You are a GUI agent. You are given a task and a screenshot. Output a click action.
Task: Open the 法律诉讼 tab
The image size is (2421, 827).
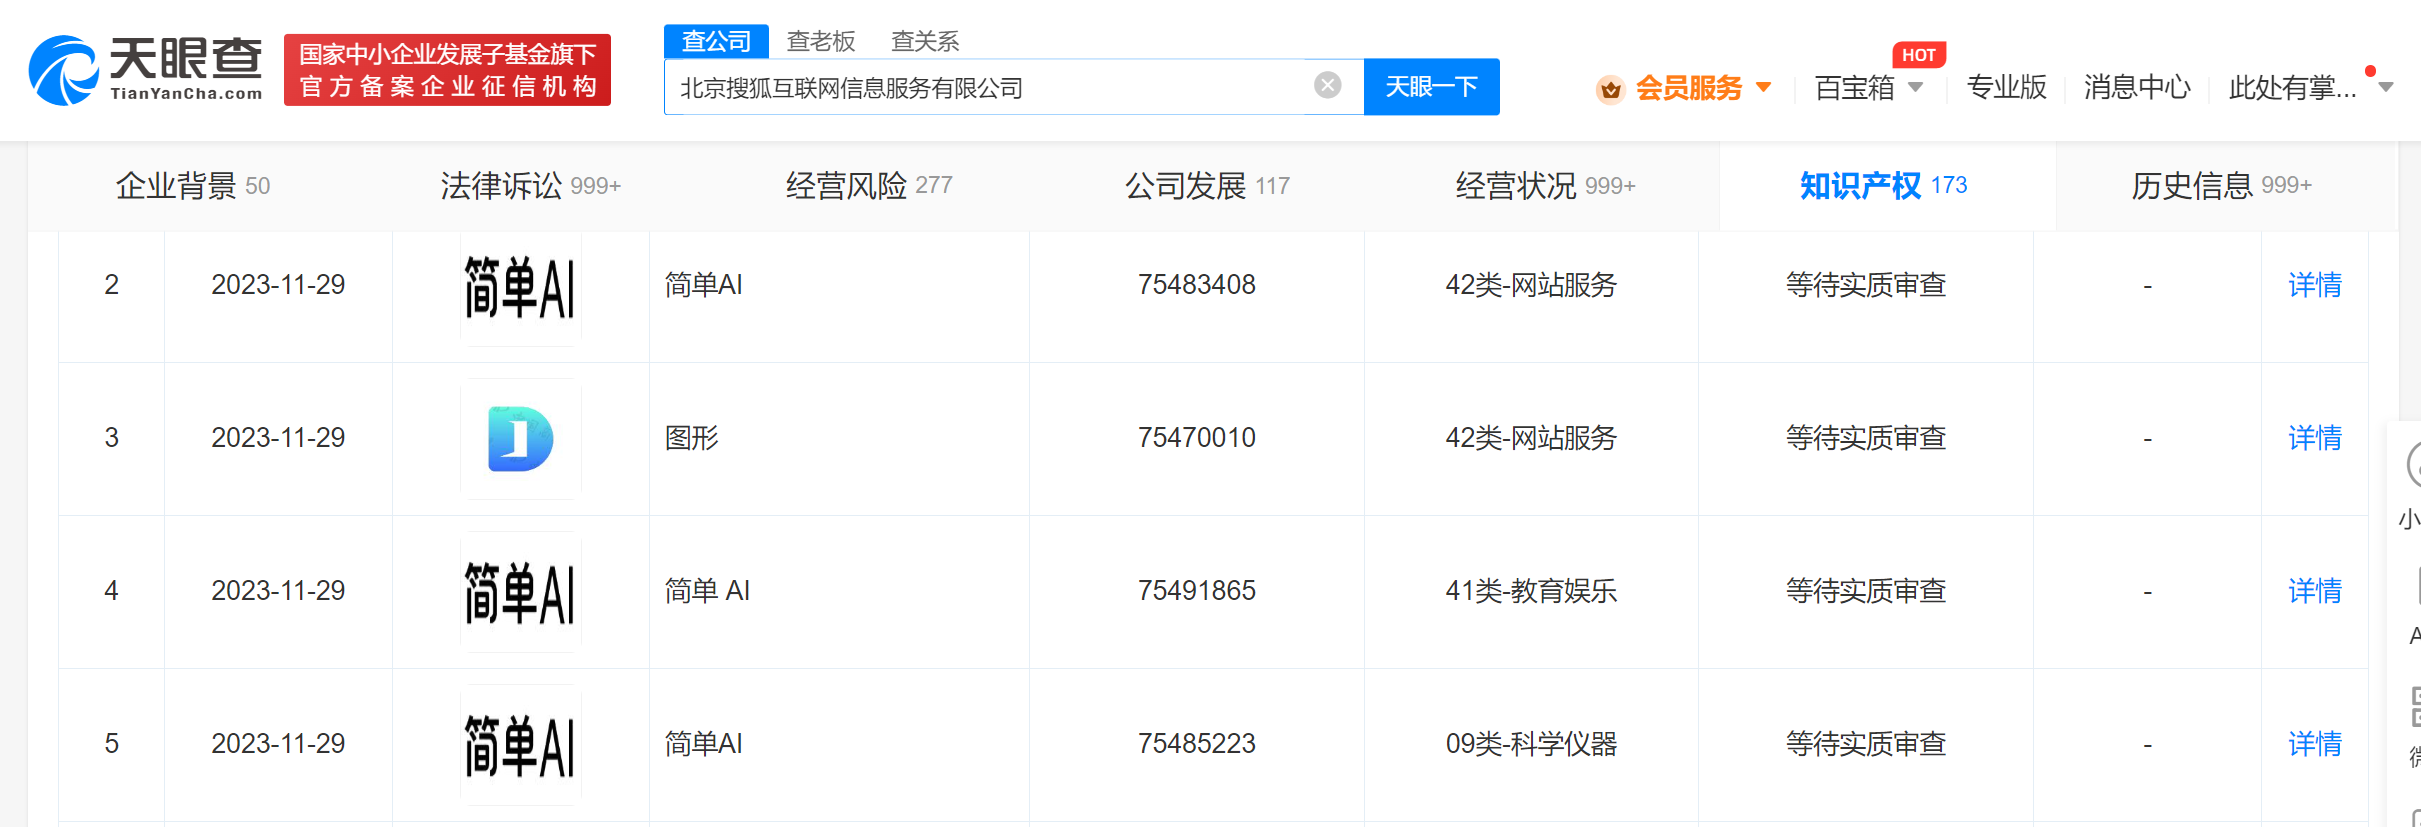click(530, 186)
